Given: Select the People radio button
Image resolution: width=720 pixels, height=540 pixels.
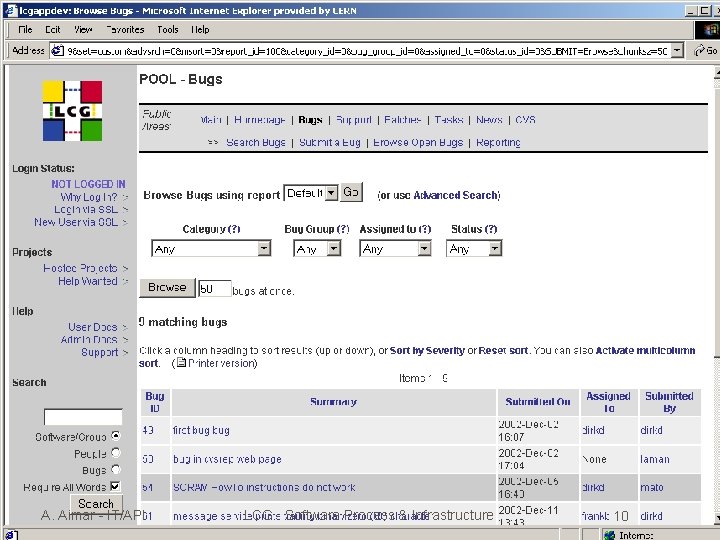Looking at the screenshot, I should (116, 453).
